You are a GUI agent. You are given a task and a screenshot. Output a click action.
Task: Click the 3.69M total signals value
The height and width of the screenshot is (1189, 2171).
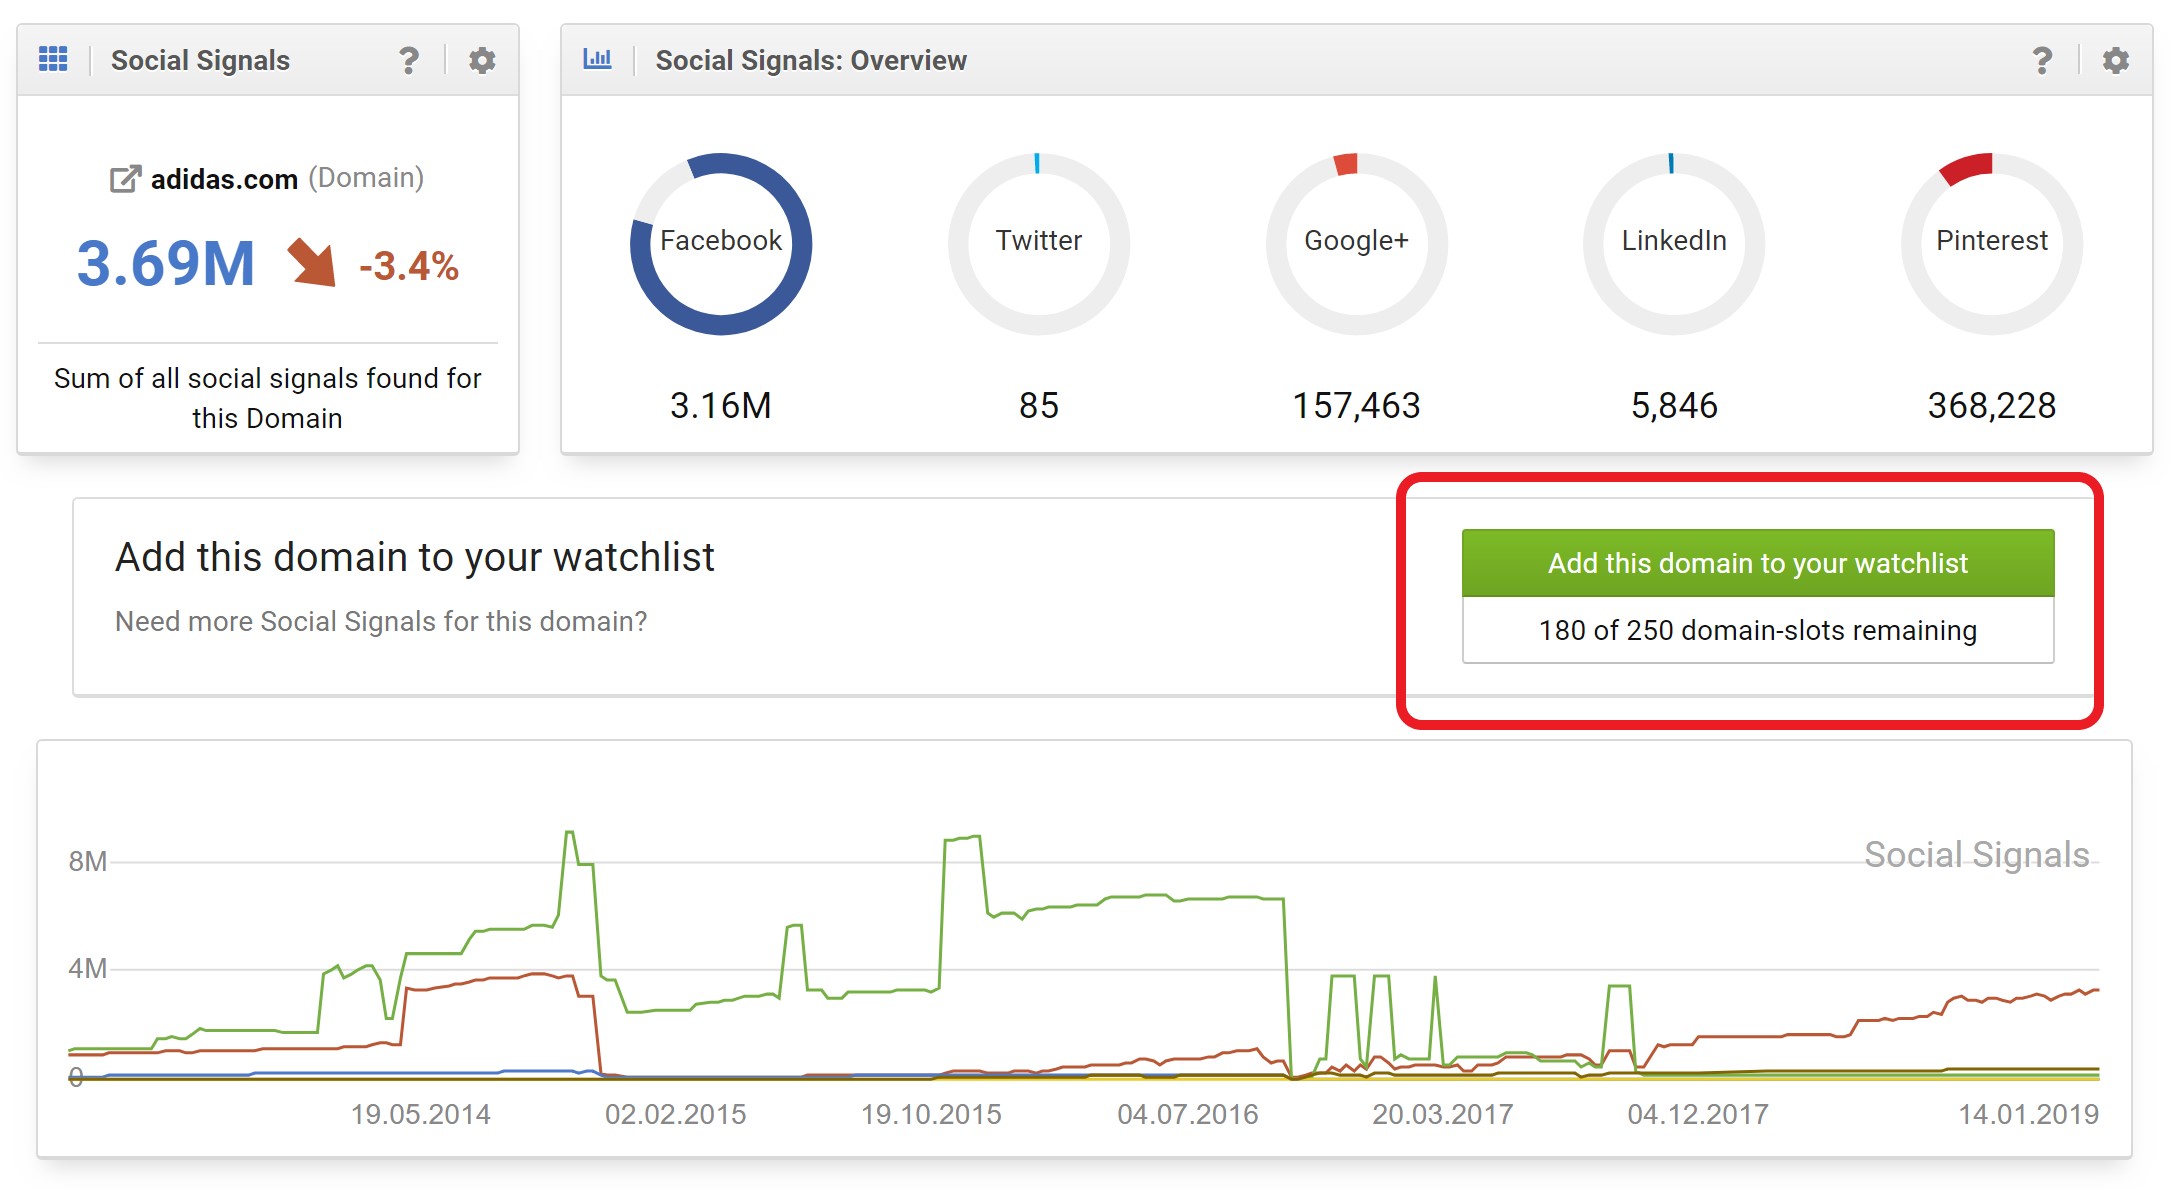[166, 264]
